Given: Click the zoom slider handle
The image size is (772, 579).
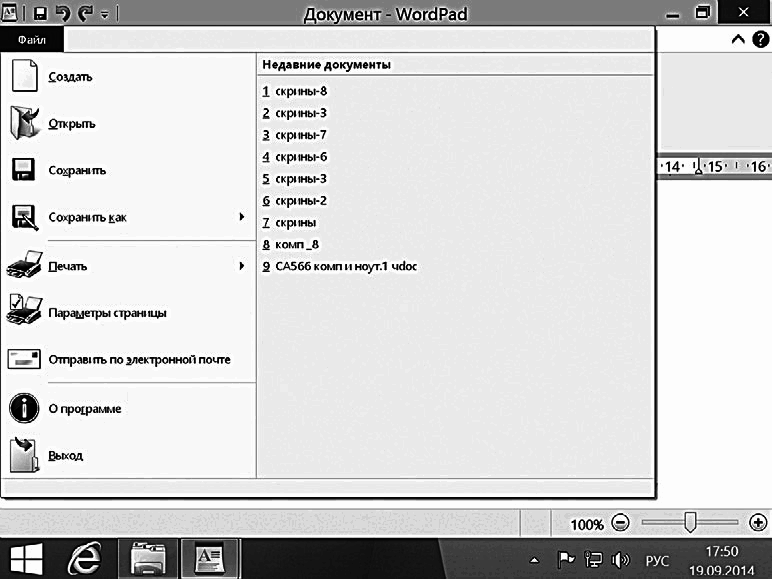Looking at the screenshot, I should (x=690, y=522).
